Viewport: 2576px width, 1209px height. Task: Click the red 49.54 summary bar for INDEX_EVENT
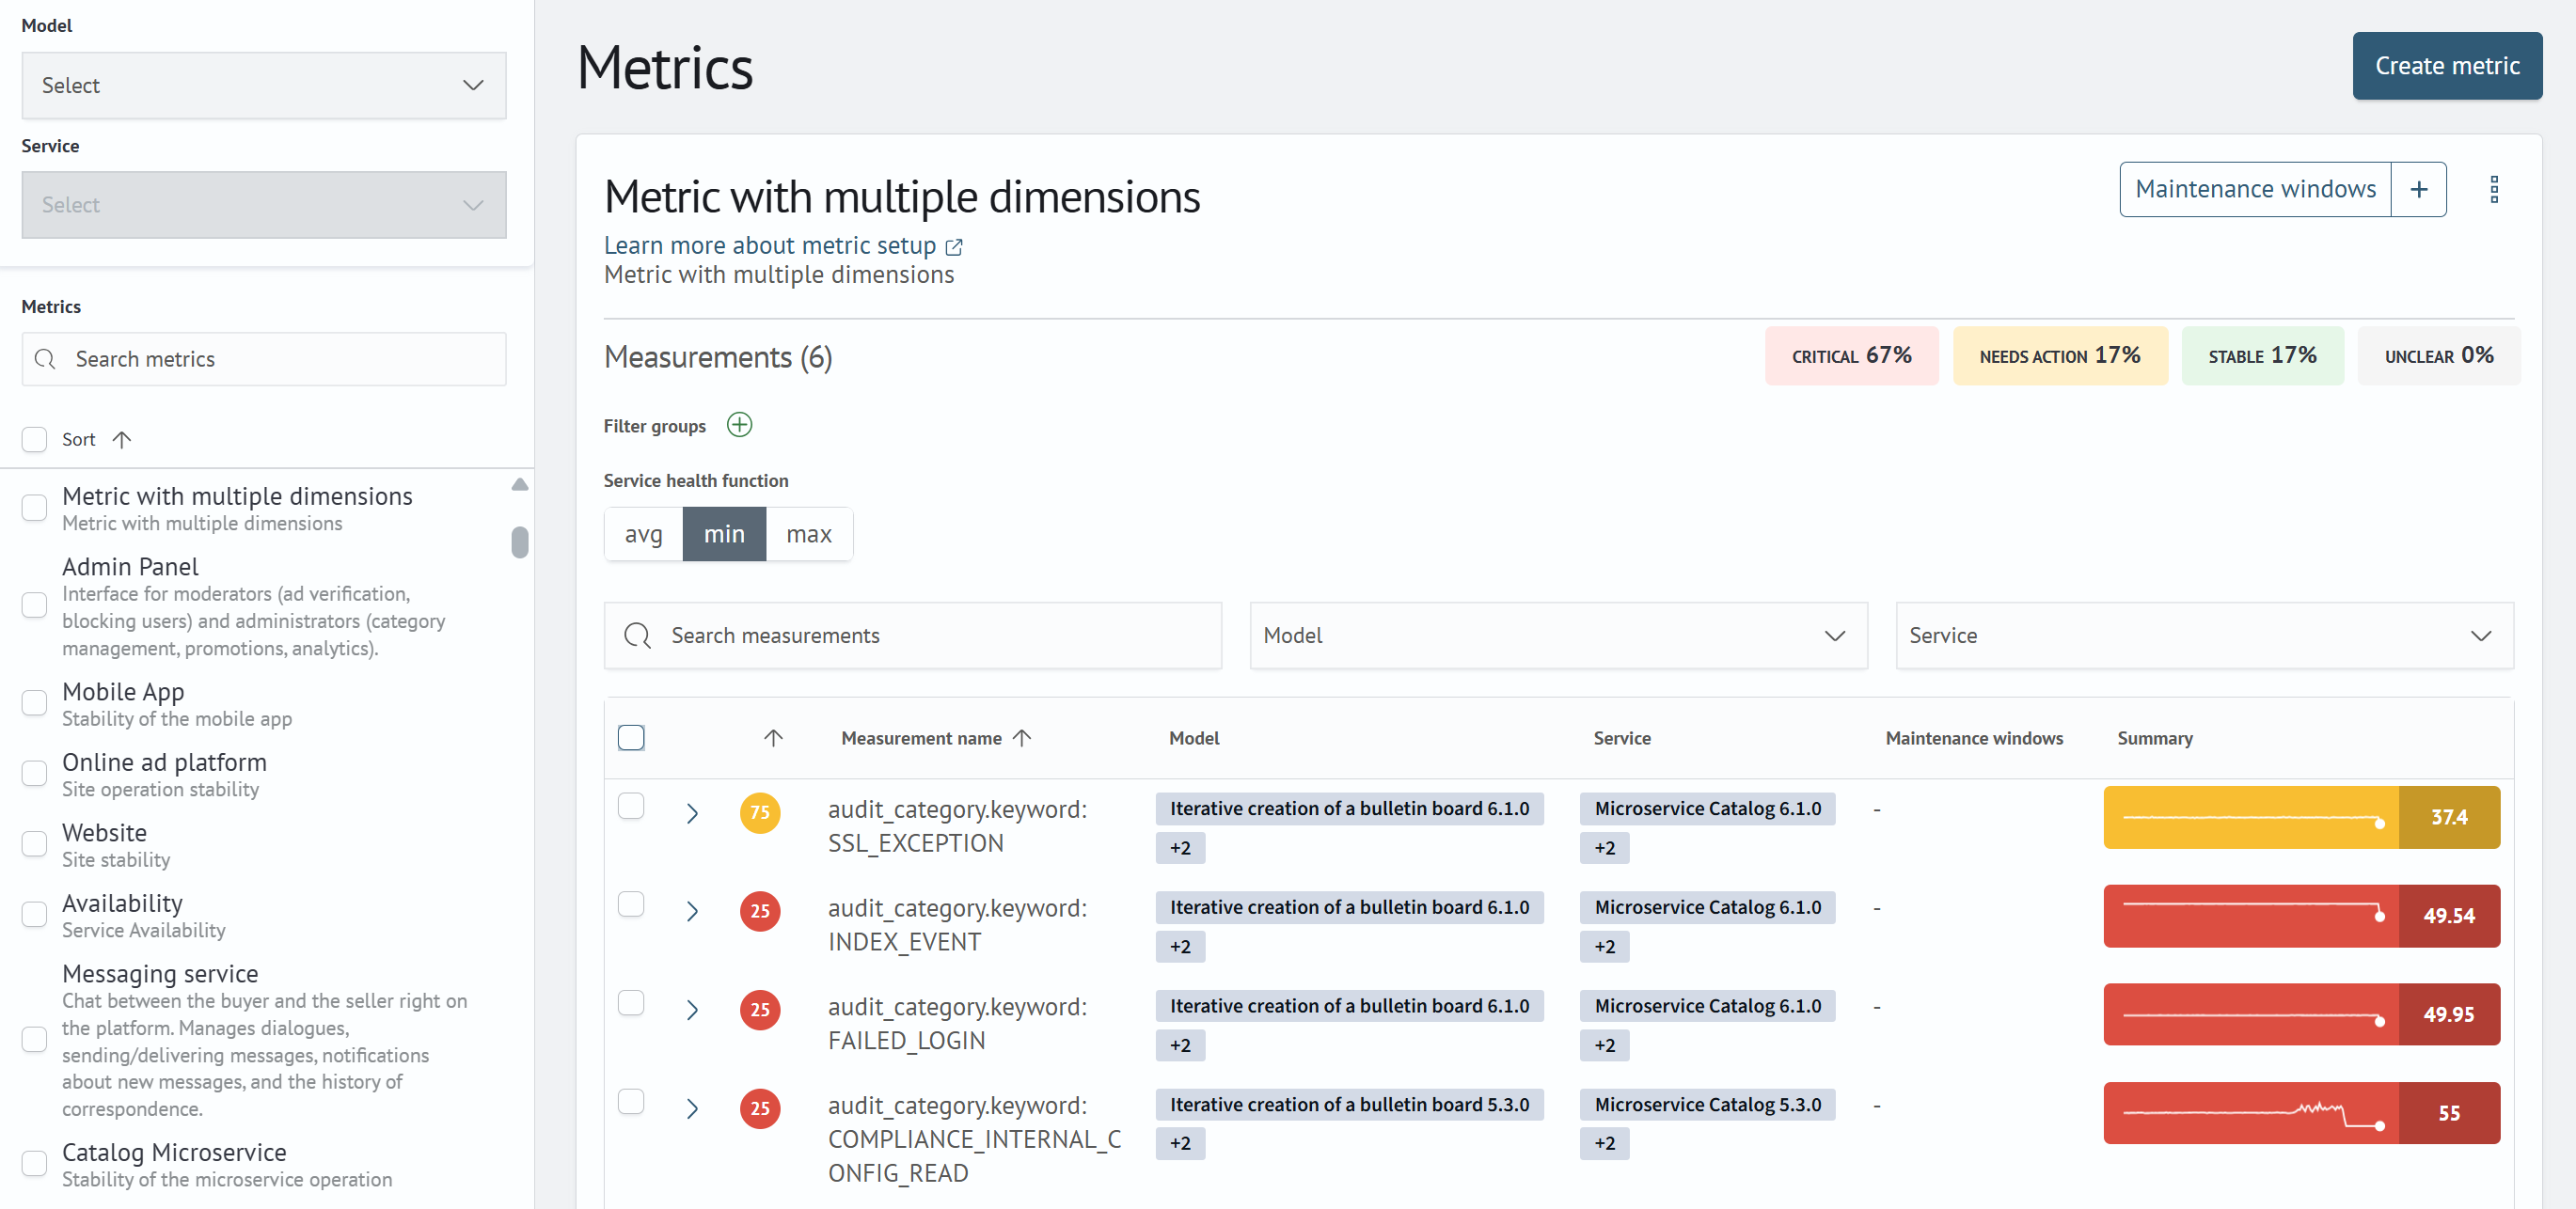pyautogui.click(x=2301, y=916)
